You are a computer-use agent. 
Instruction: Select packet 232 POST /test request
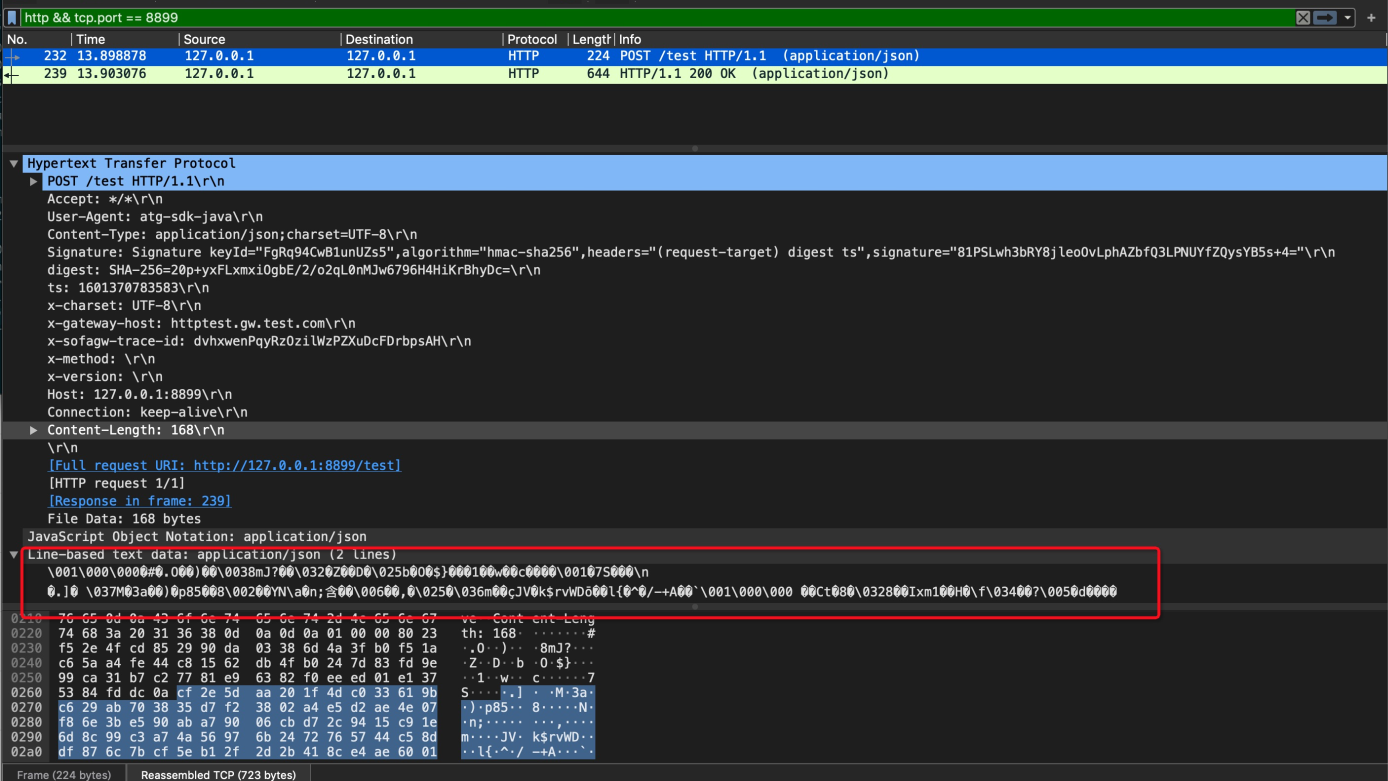(x=694, y=56)
